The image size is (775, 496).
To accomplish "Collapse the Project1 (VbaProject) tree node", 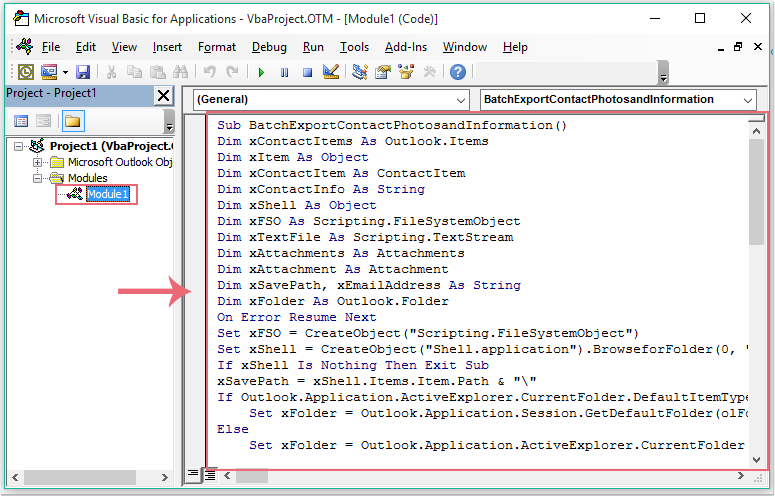I will (x=18, y=146).
